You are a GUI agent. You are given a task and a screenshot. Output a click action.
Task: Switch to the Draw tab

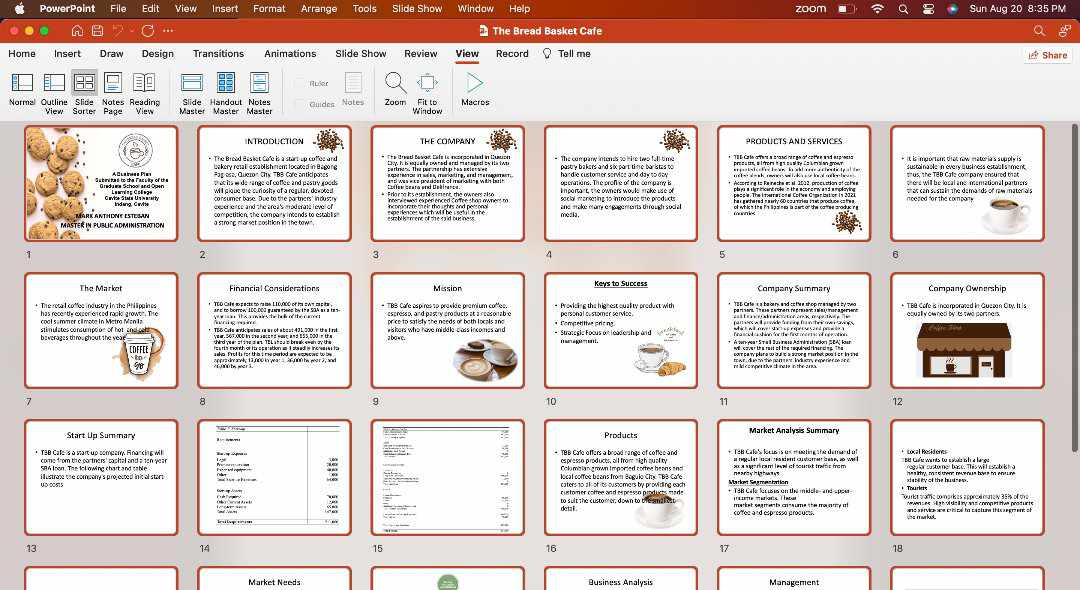(x=112, y=54)
